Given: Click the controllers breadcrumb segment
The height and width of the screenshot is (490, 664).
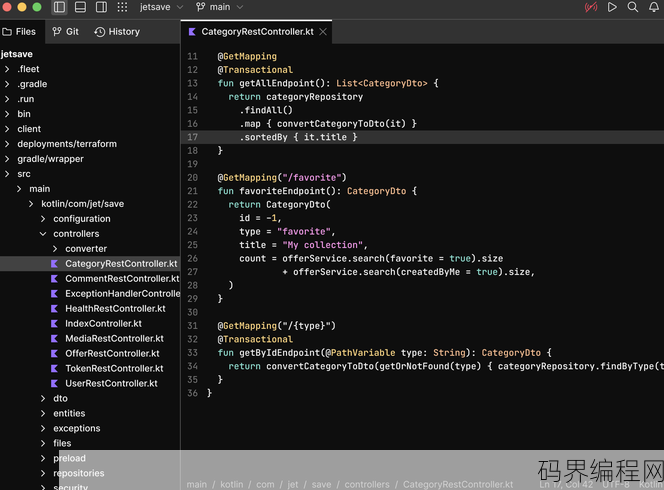Looking at the screenshot, I should click(x=367, y=484).
